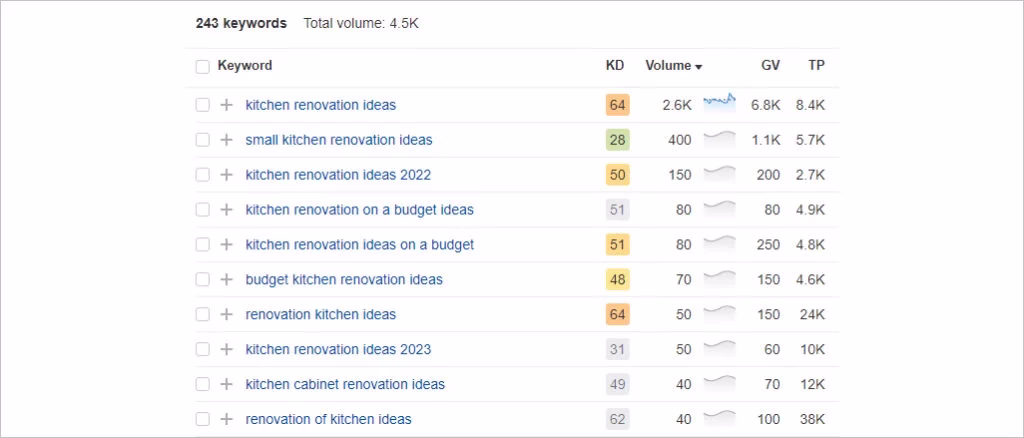Click plus icon for 'renovation kitchen ideas'
Viewport: 1024px width, 438px height.
(226, 315)
